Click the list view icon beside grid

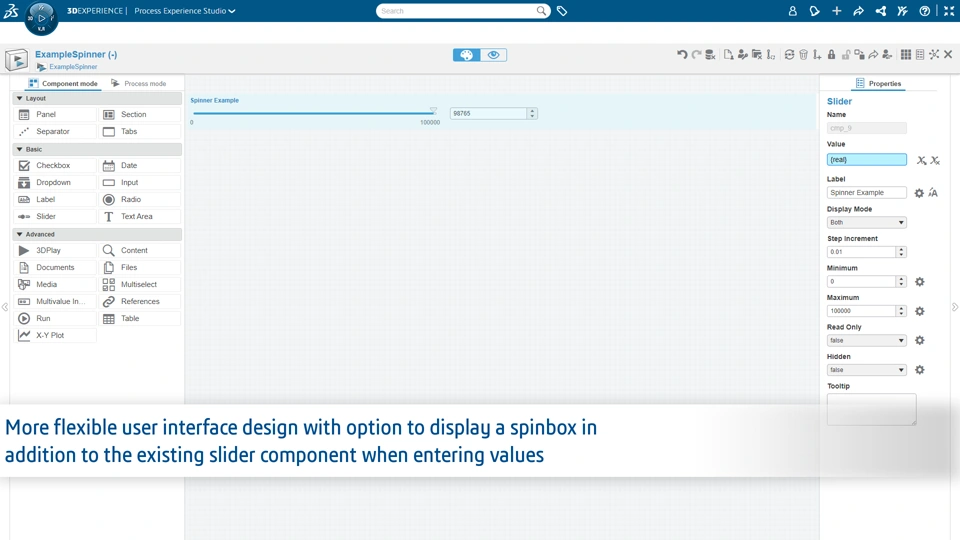920,54
